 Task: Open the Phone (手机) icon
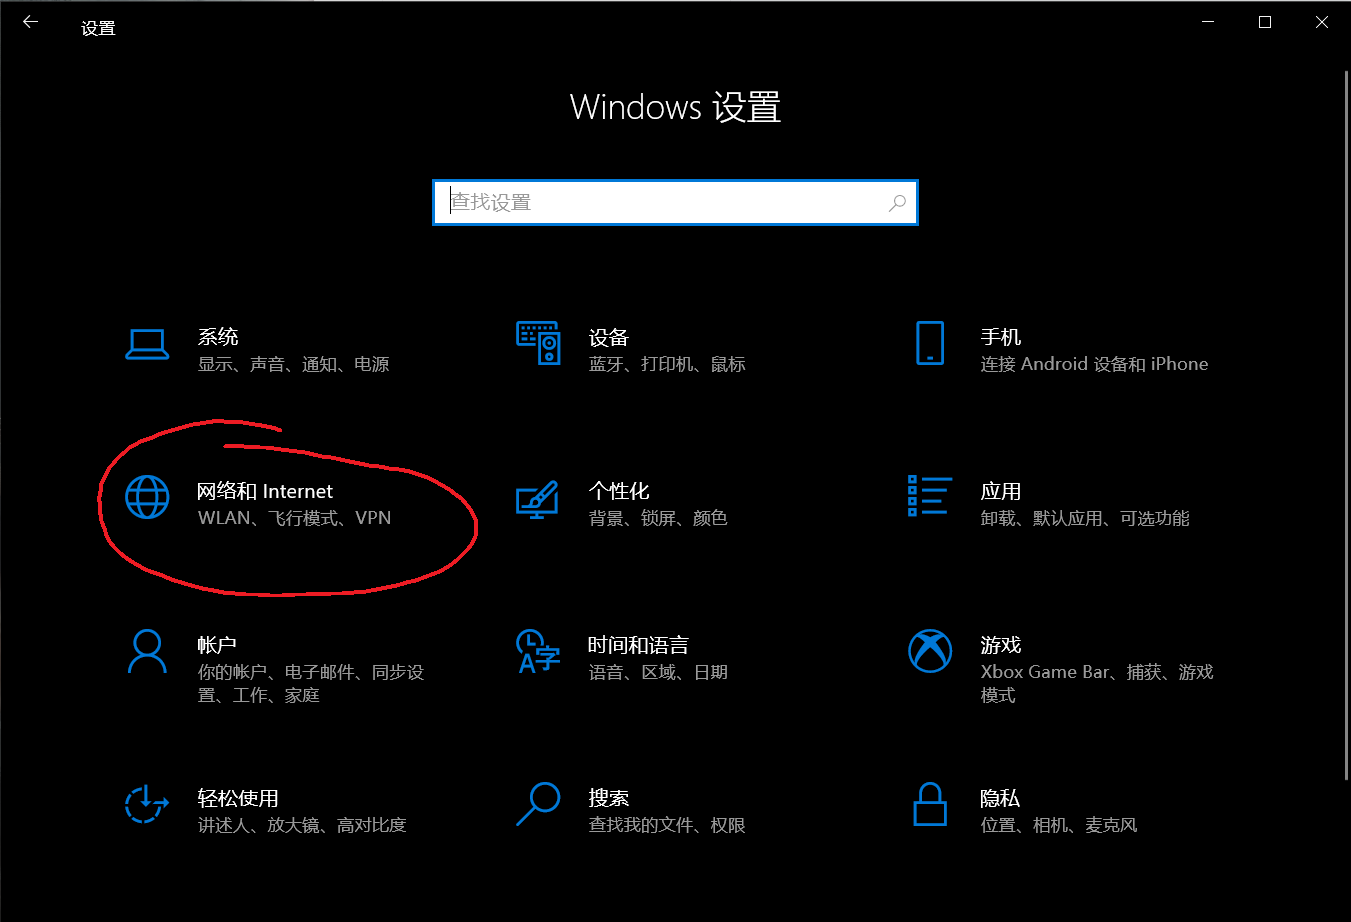pyautogui.click(x=930, y=343)
